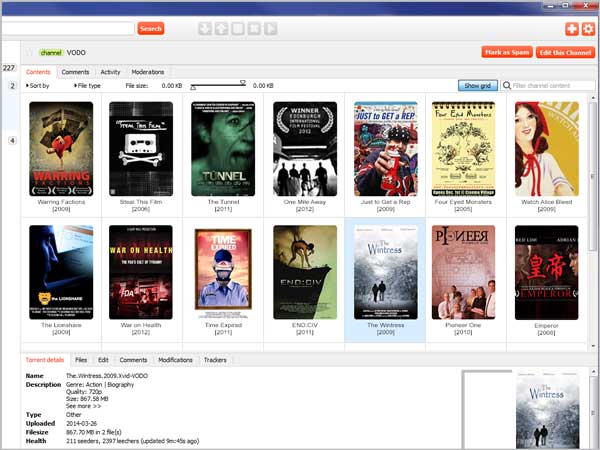Click Edit this Channel button

(x=566, y=52)
